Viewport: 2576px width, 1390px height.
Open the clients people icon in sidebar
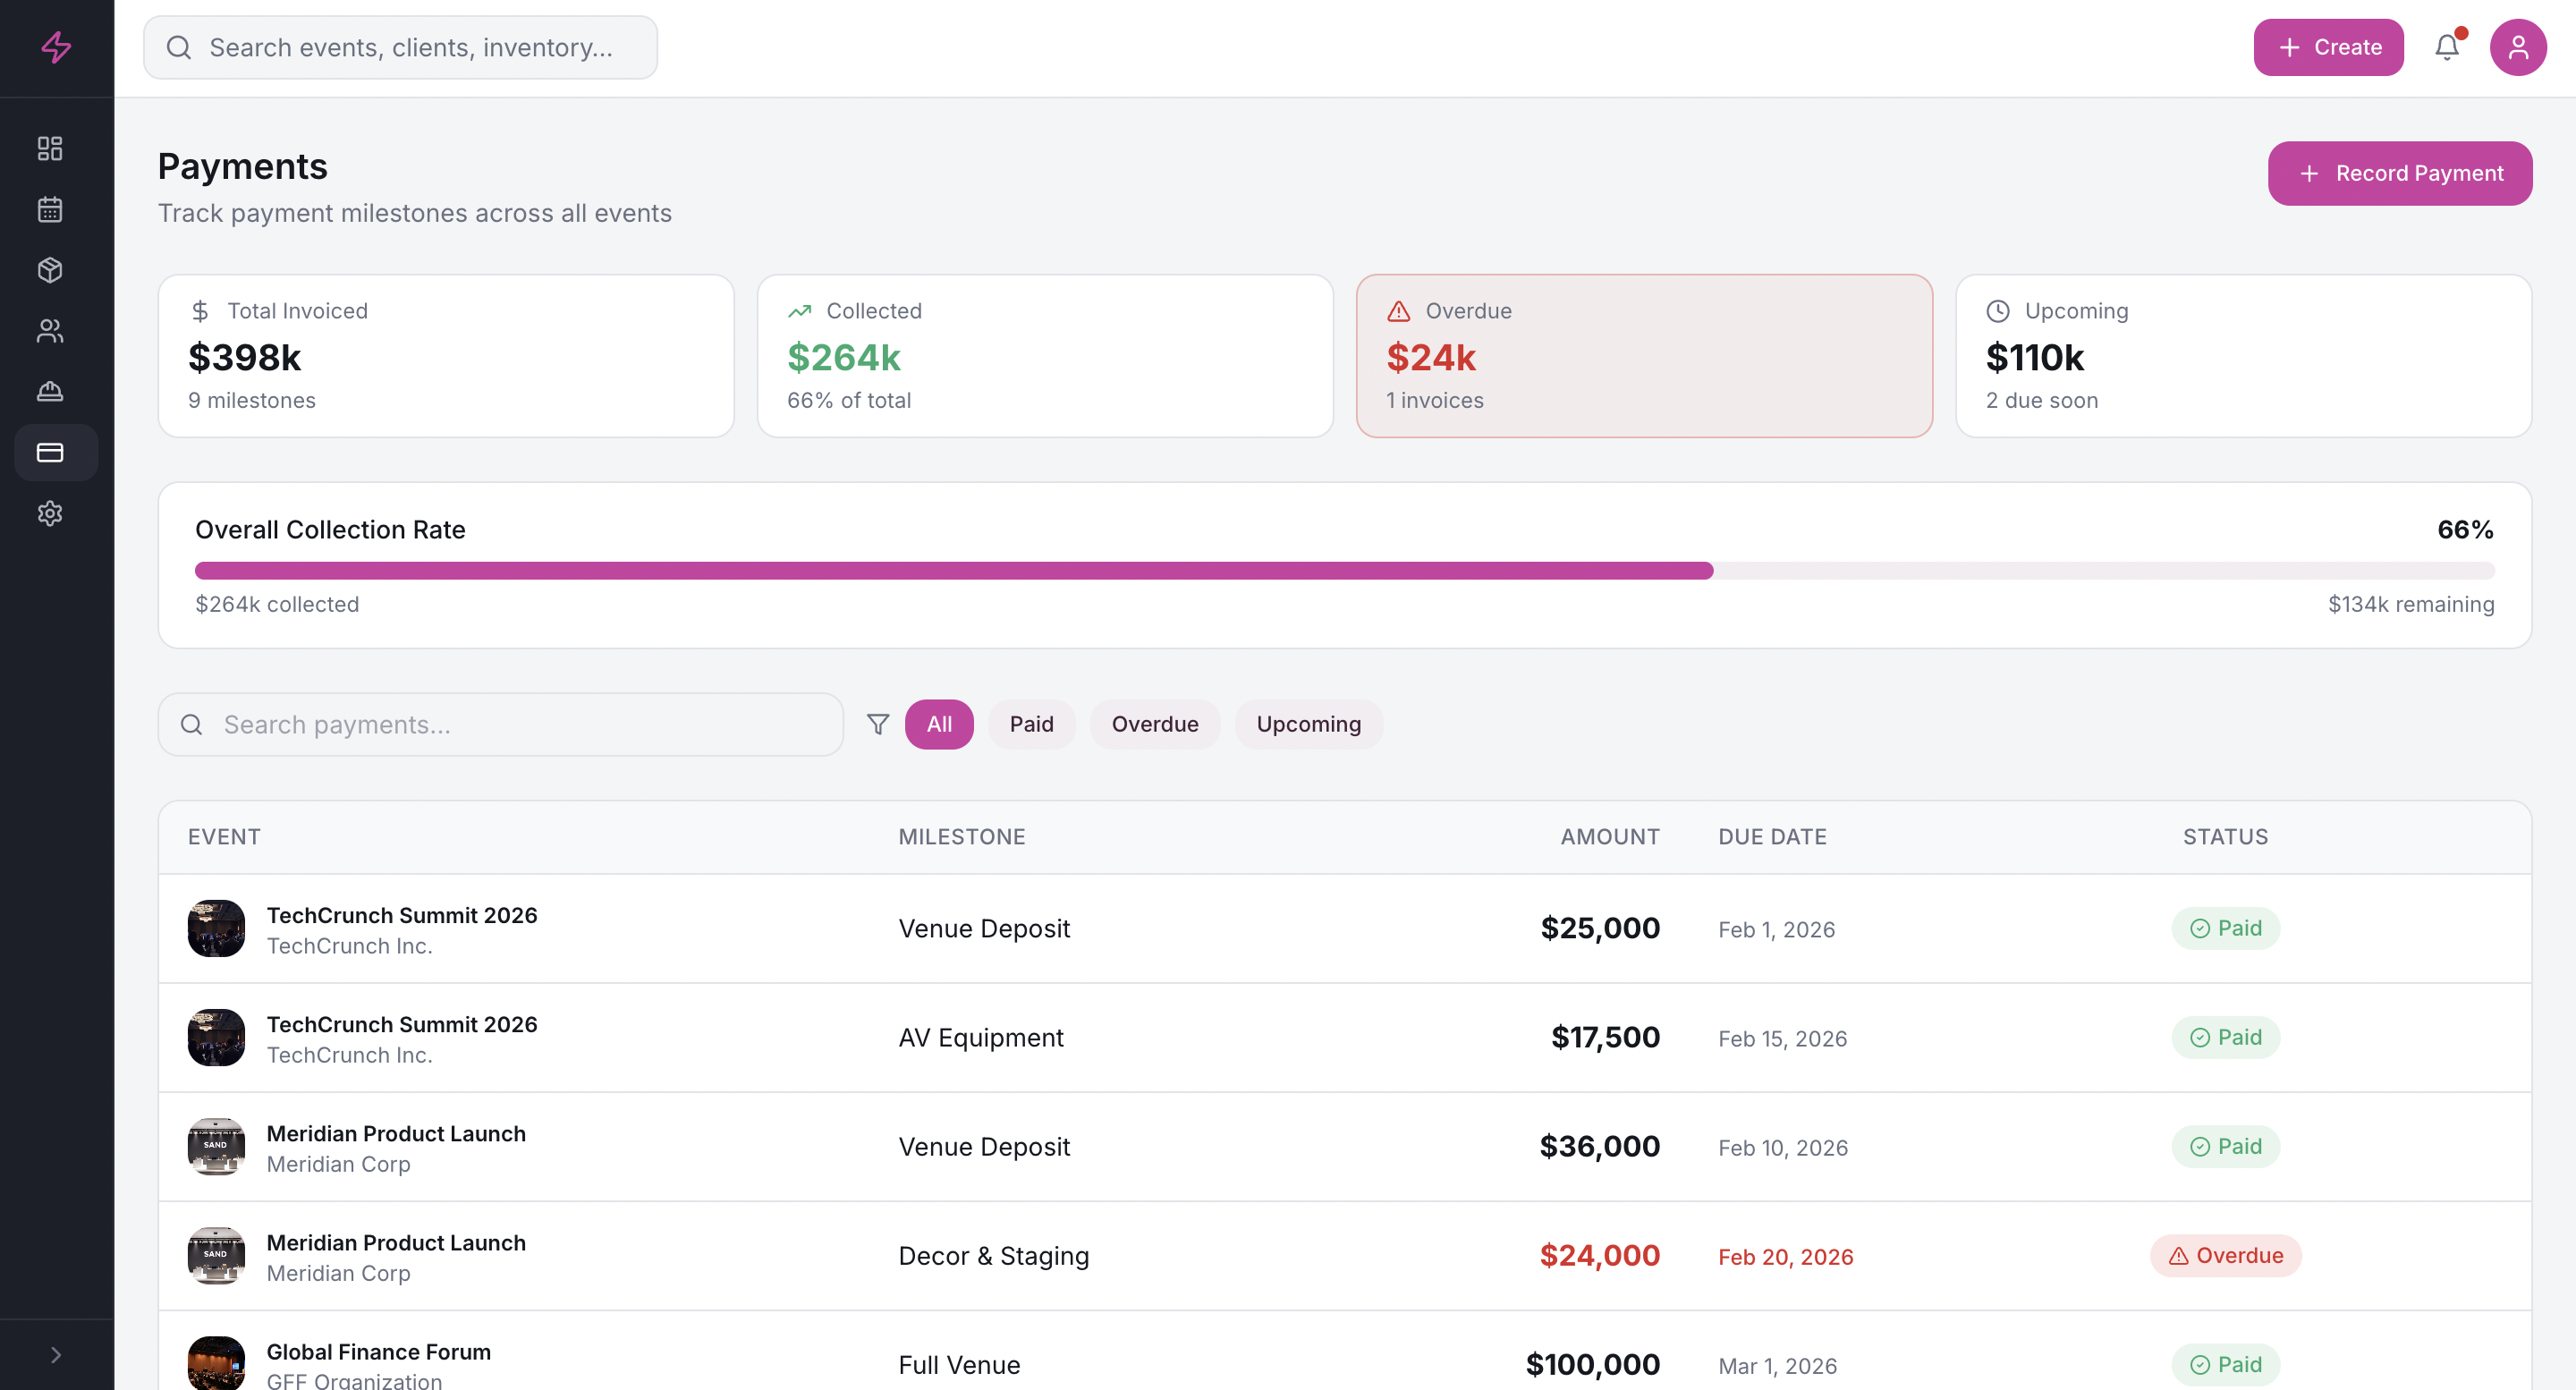coord(50,331)
